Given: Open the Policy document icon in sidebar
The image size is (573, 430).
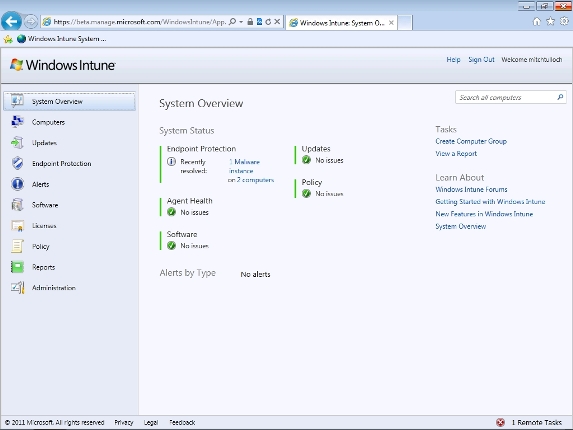Looking at the screenshot, I should click(17, 246).
